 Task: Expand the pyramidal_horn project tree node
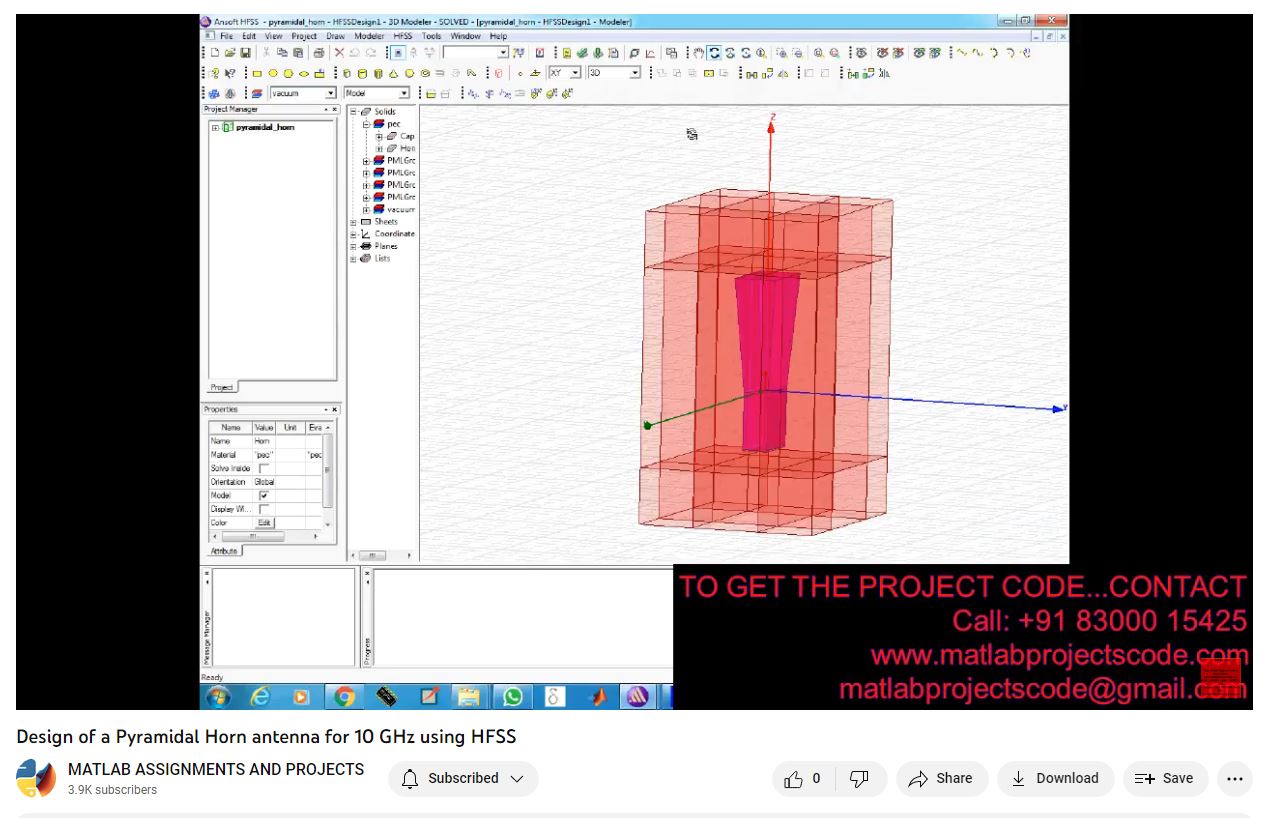click(215, 128)
